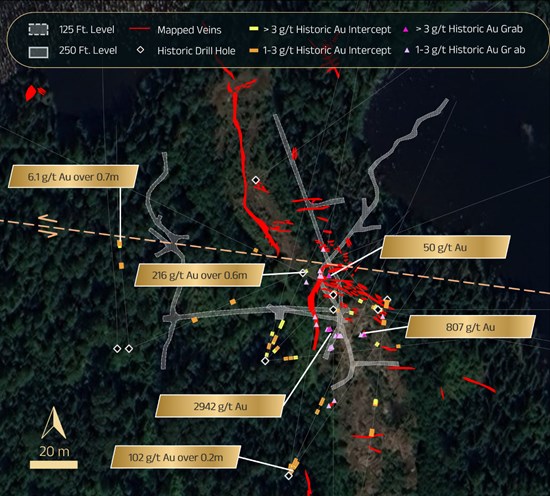Click the orange 1-3 g/t Au Intercept legend swatch

[x=254, y=51]
